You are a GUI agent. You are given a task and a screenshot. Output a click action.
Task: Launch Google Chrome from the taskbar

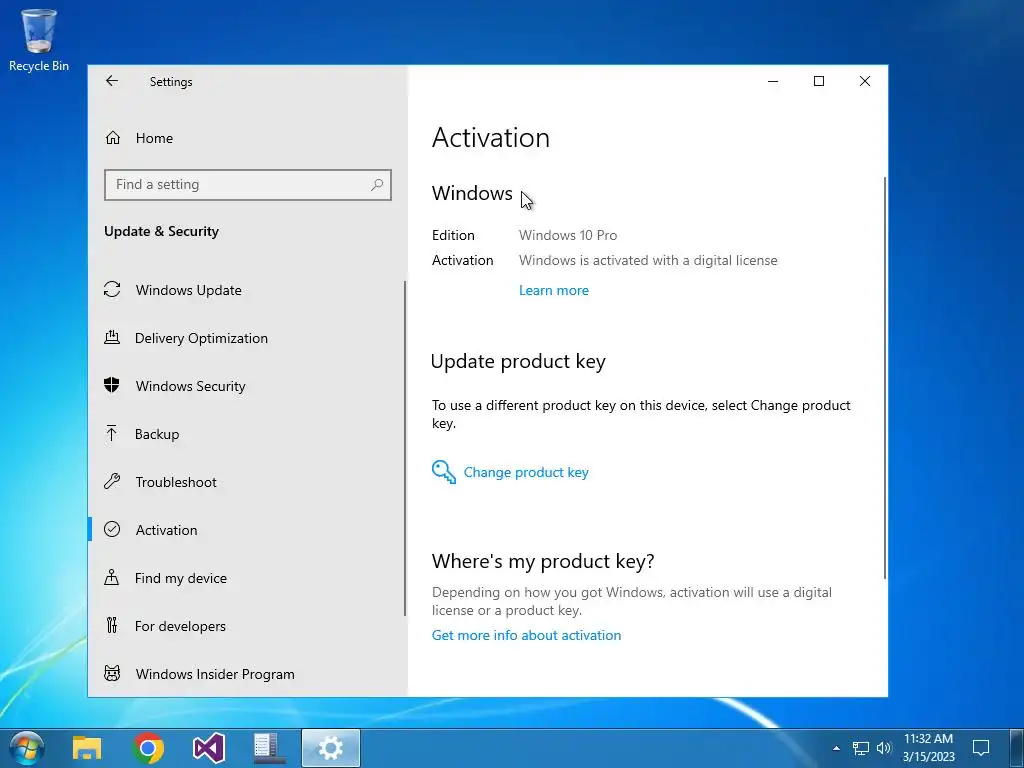point(148,748)
